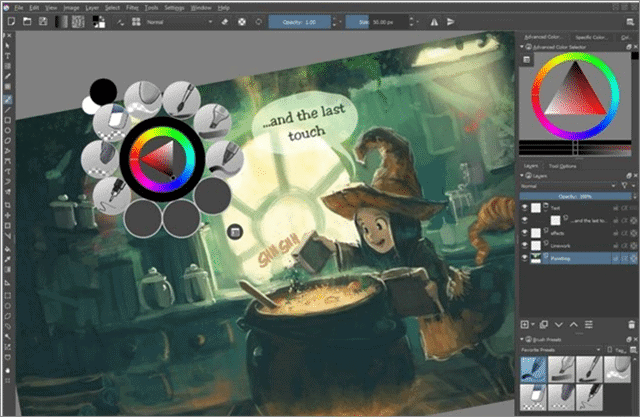Toggle eraser mode in the toolbar
The image size is (640, 417).
[x=225, y=22]
